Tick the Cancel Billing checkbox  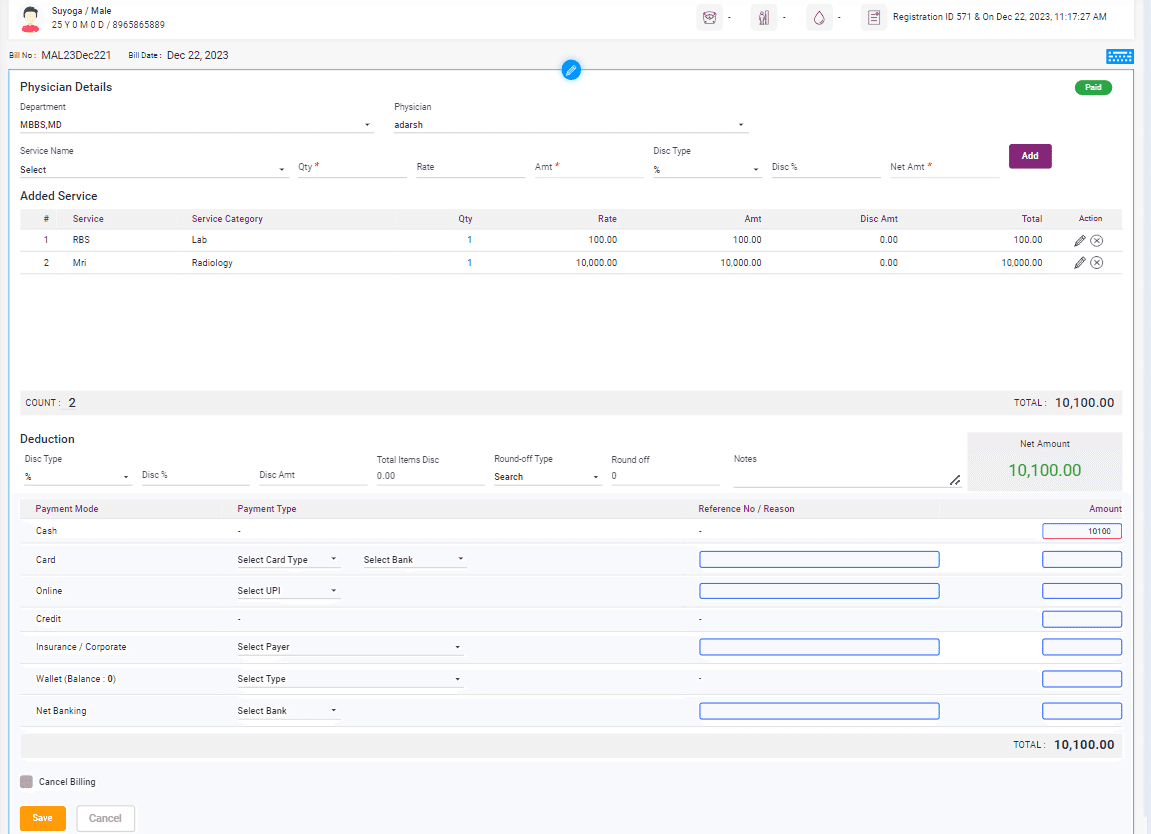[x=27, y=782]
